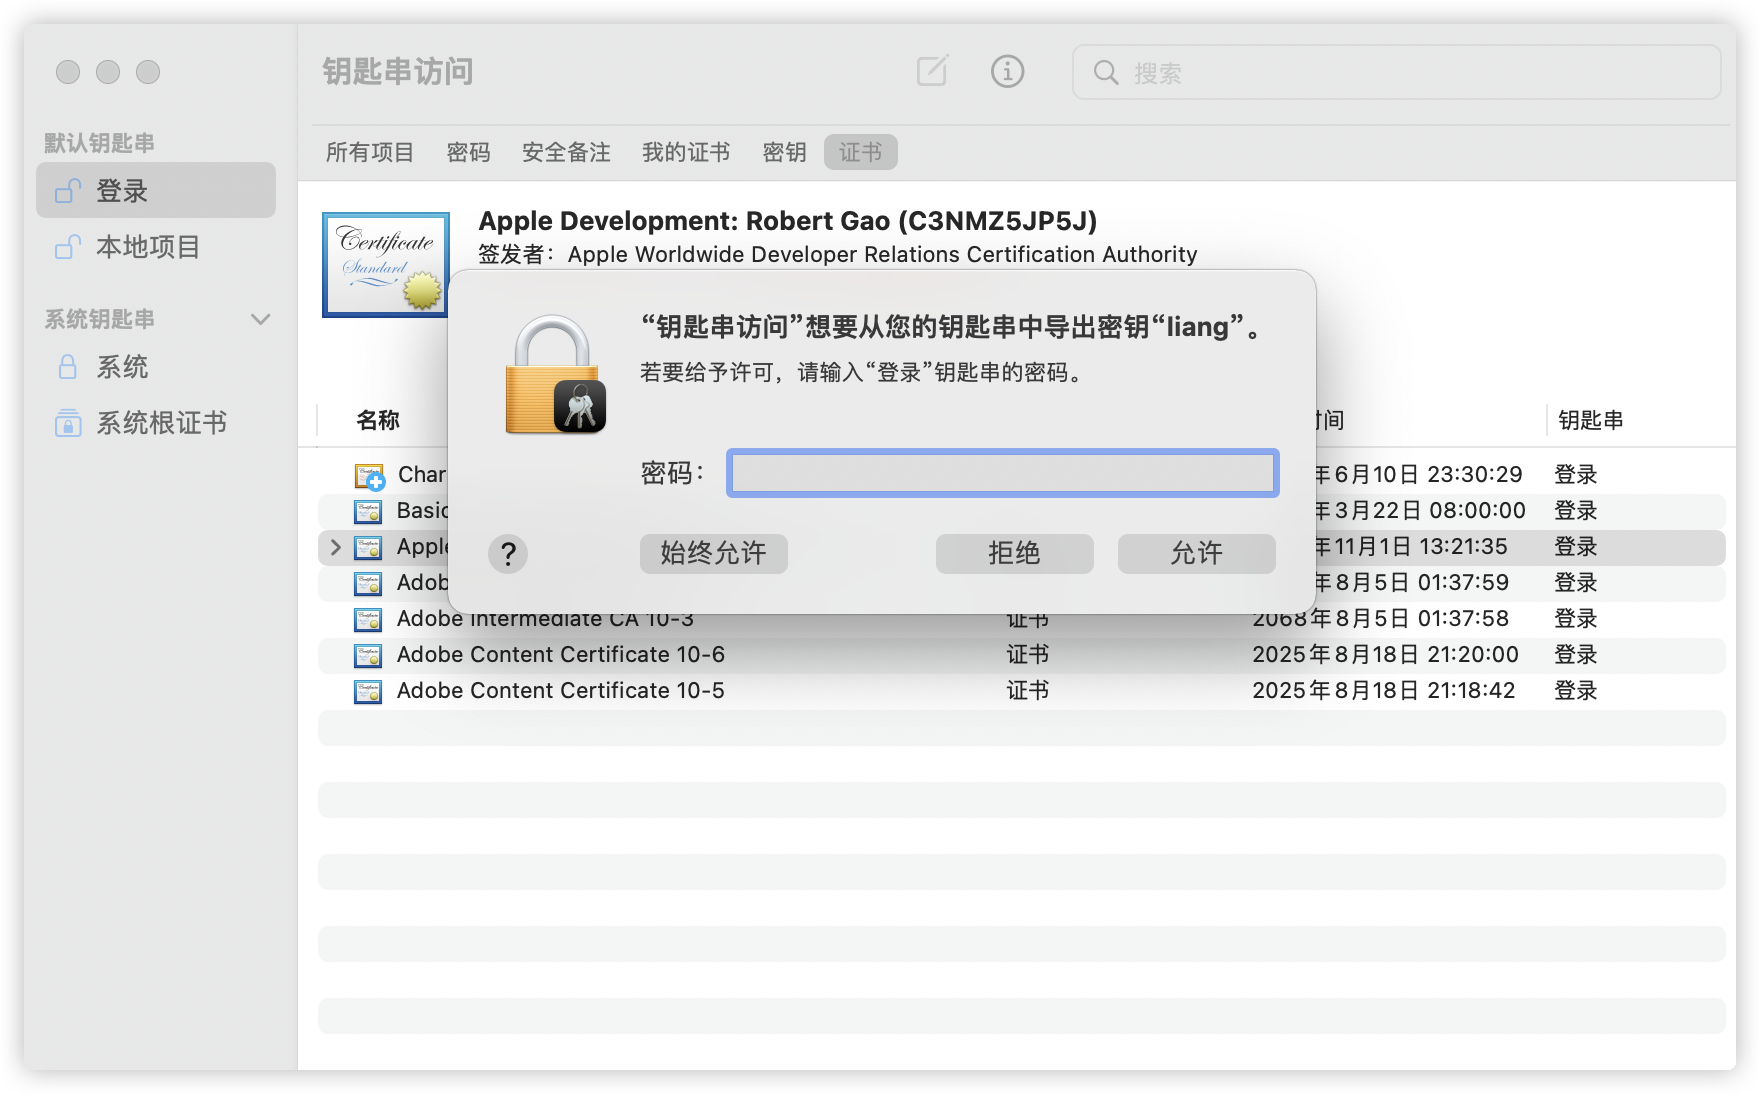Click the info icon in toolbar
Image resolution: width=1760 pixels, height=1094 pixels.
(1007, 71)
